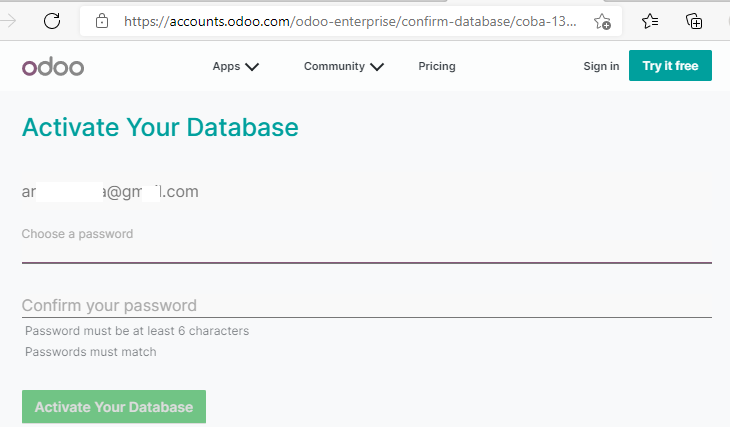Open the Pricing page
This screenshot has width=730, height=427.
[x=437, y=66]
